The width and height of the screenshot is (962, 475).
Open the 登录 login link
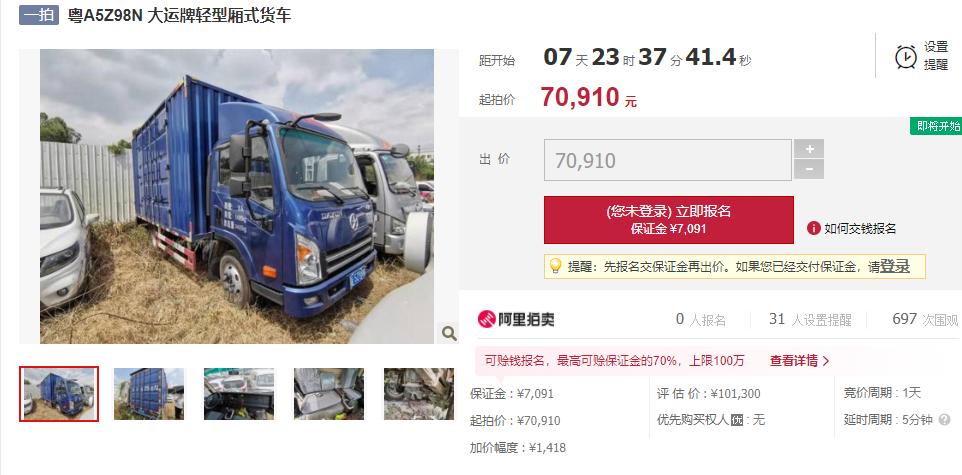(895, 266)
